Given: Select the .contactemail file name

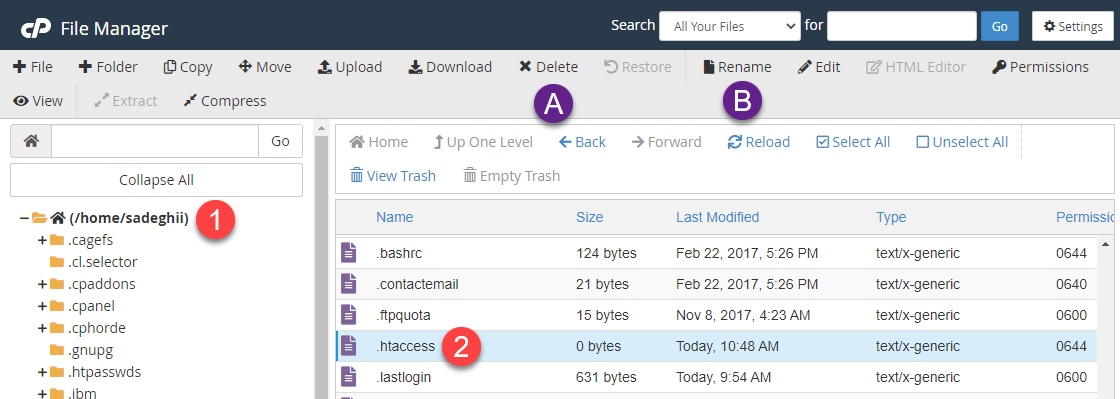Looking at the screenshot, I should (x=417, y=284).
